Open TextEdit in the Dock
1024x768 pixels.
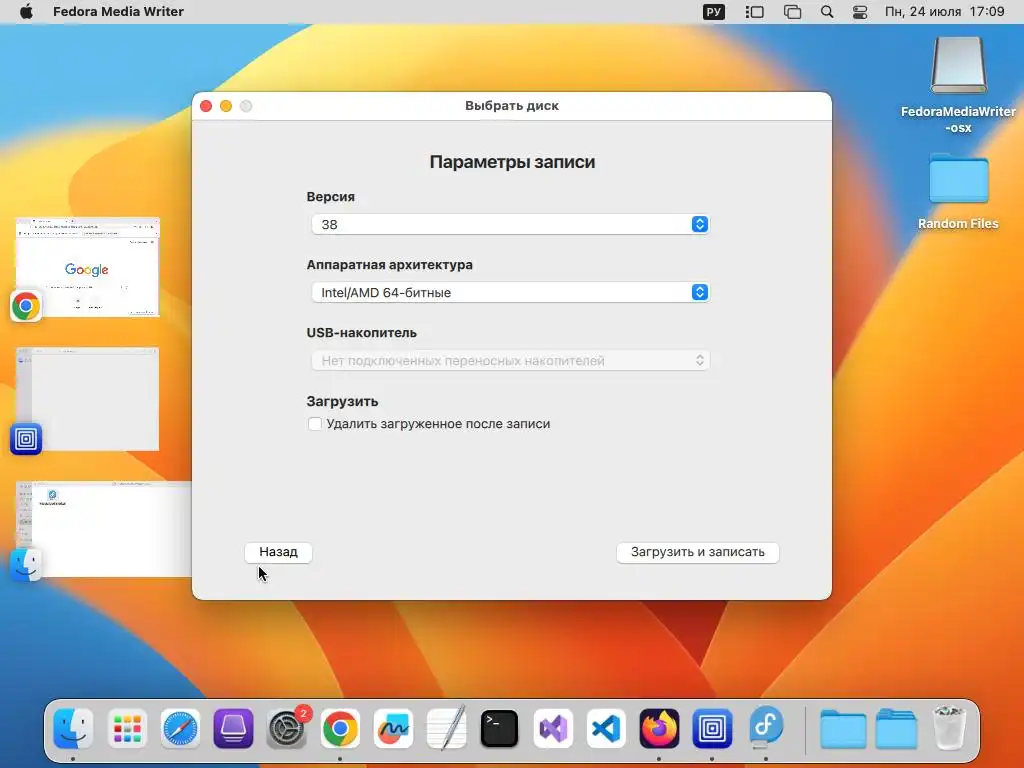click(x=447, y=728)
